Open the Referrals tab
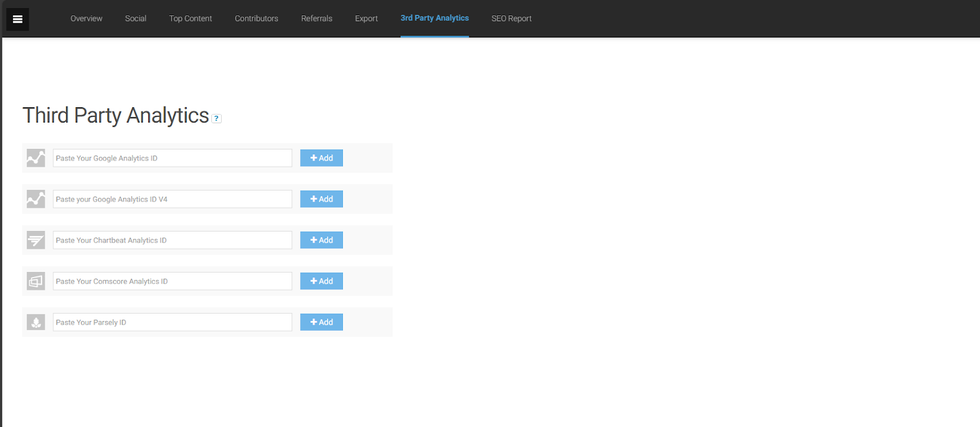 (x=316, y=19)
